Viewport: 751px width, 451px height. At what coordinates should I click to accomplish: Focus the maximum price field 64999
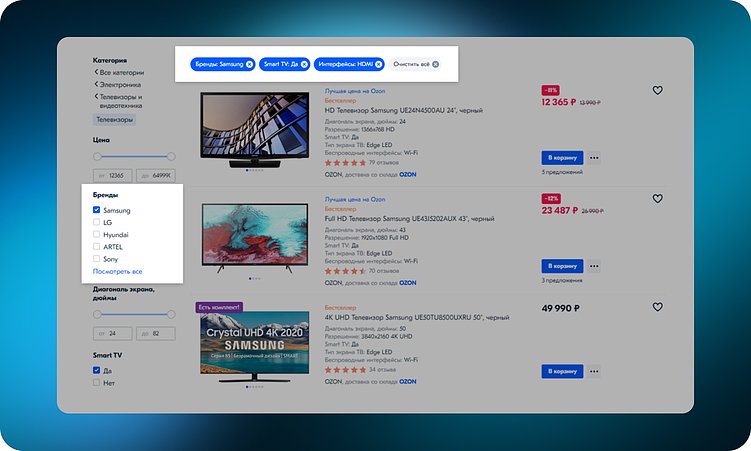(x=156, y=176)
